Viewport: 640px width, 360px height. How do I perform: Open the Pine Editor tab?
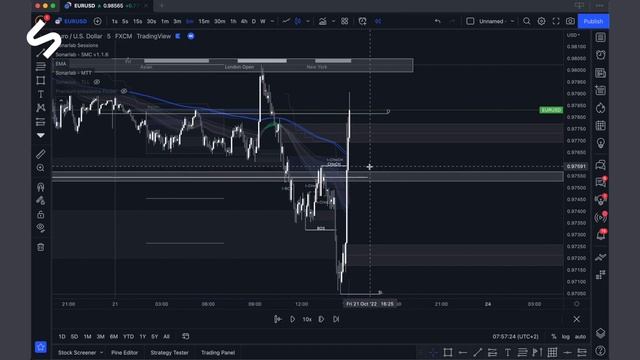(x=124, y=353)
